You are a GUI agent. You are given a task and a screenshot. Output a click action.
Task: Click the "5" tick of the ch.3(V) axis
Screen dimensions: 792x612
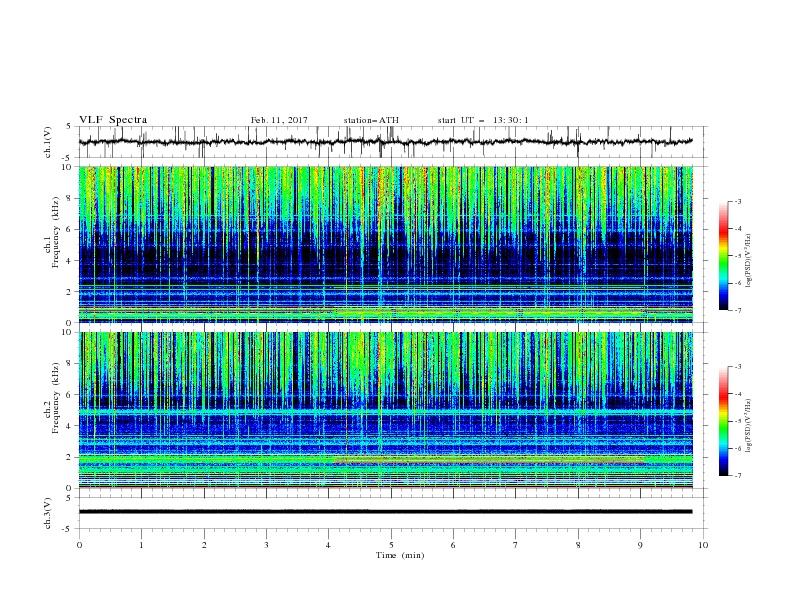pyautogui.click(x=69, y=498)
